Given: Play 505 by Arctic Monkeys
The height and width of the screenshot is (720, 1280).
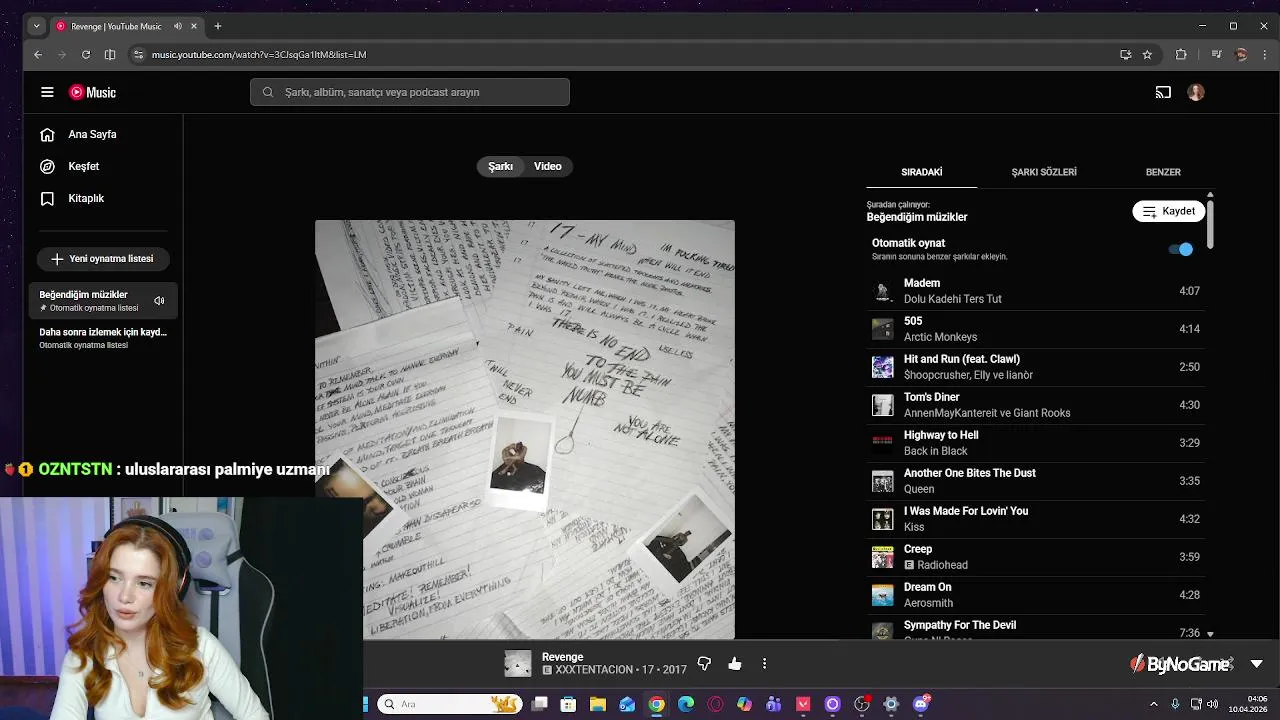Looking at the screenshot, I should 1035,329.
